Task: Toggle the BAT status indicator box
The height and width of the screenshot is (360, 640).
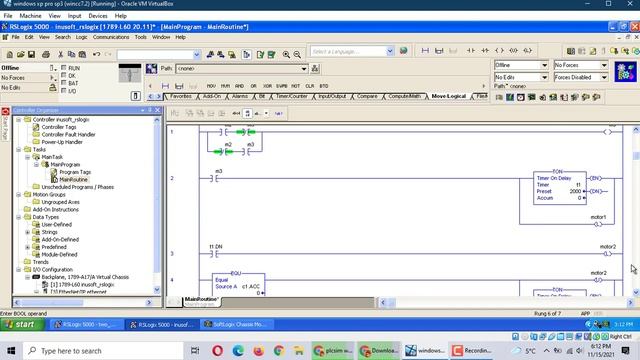Action: tap(64, 83)
